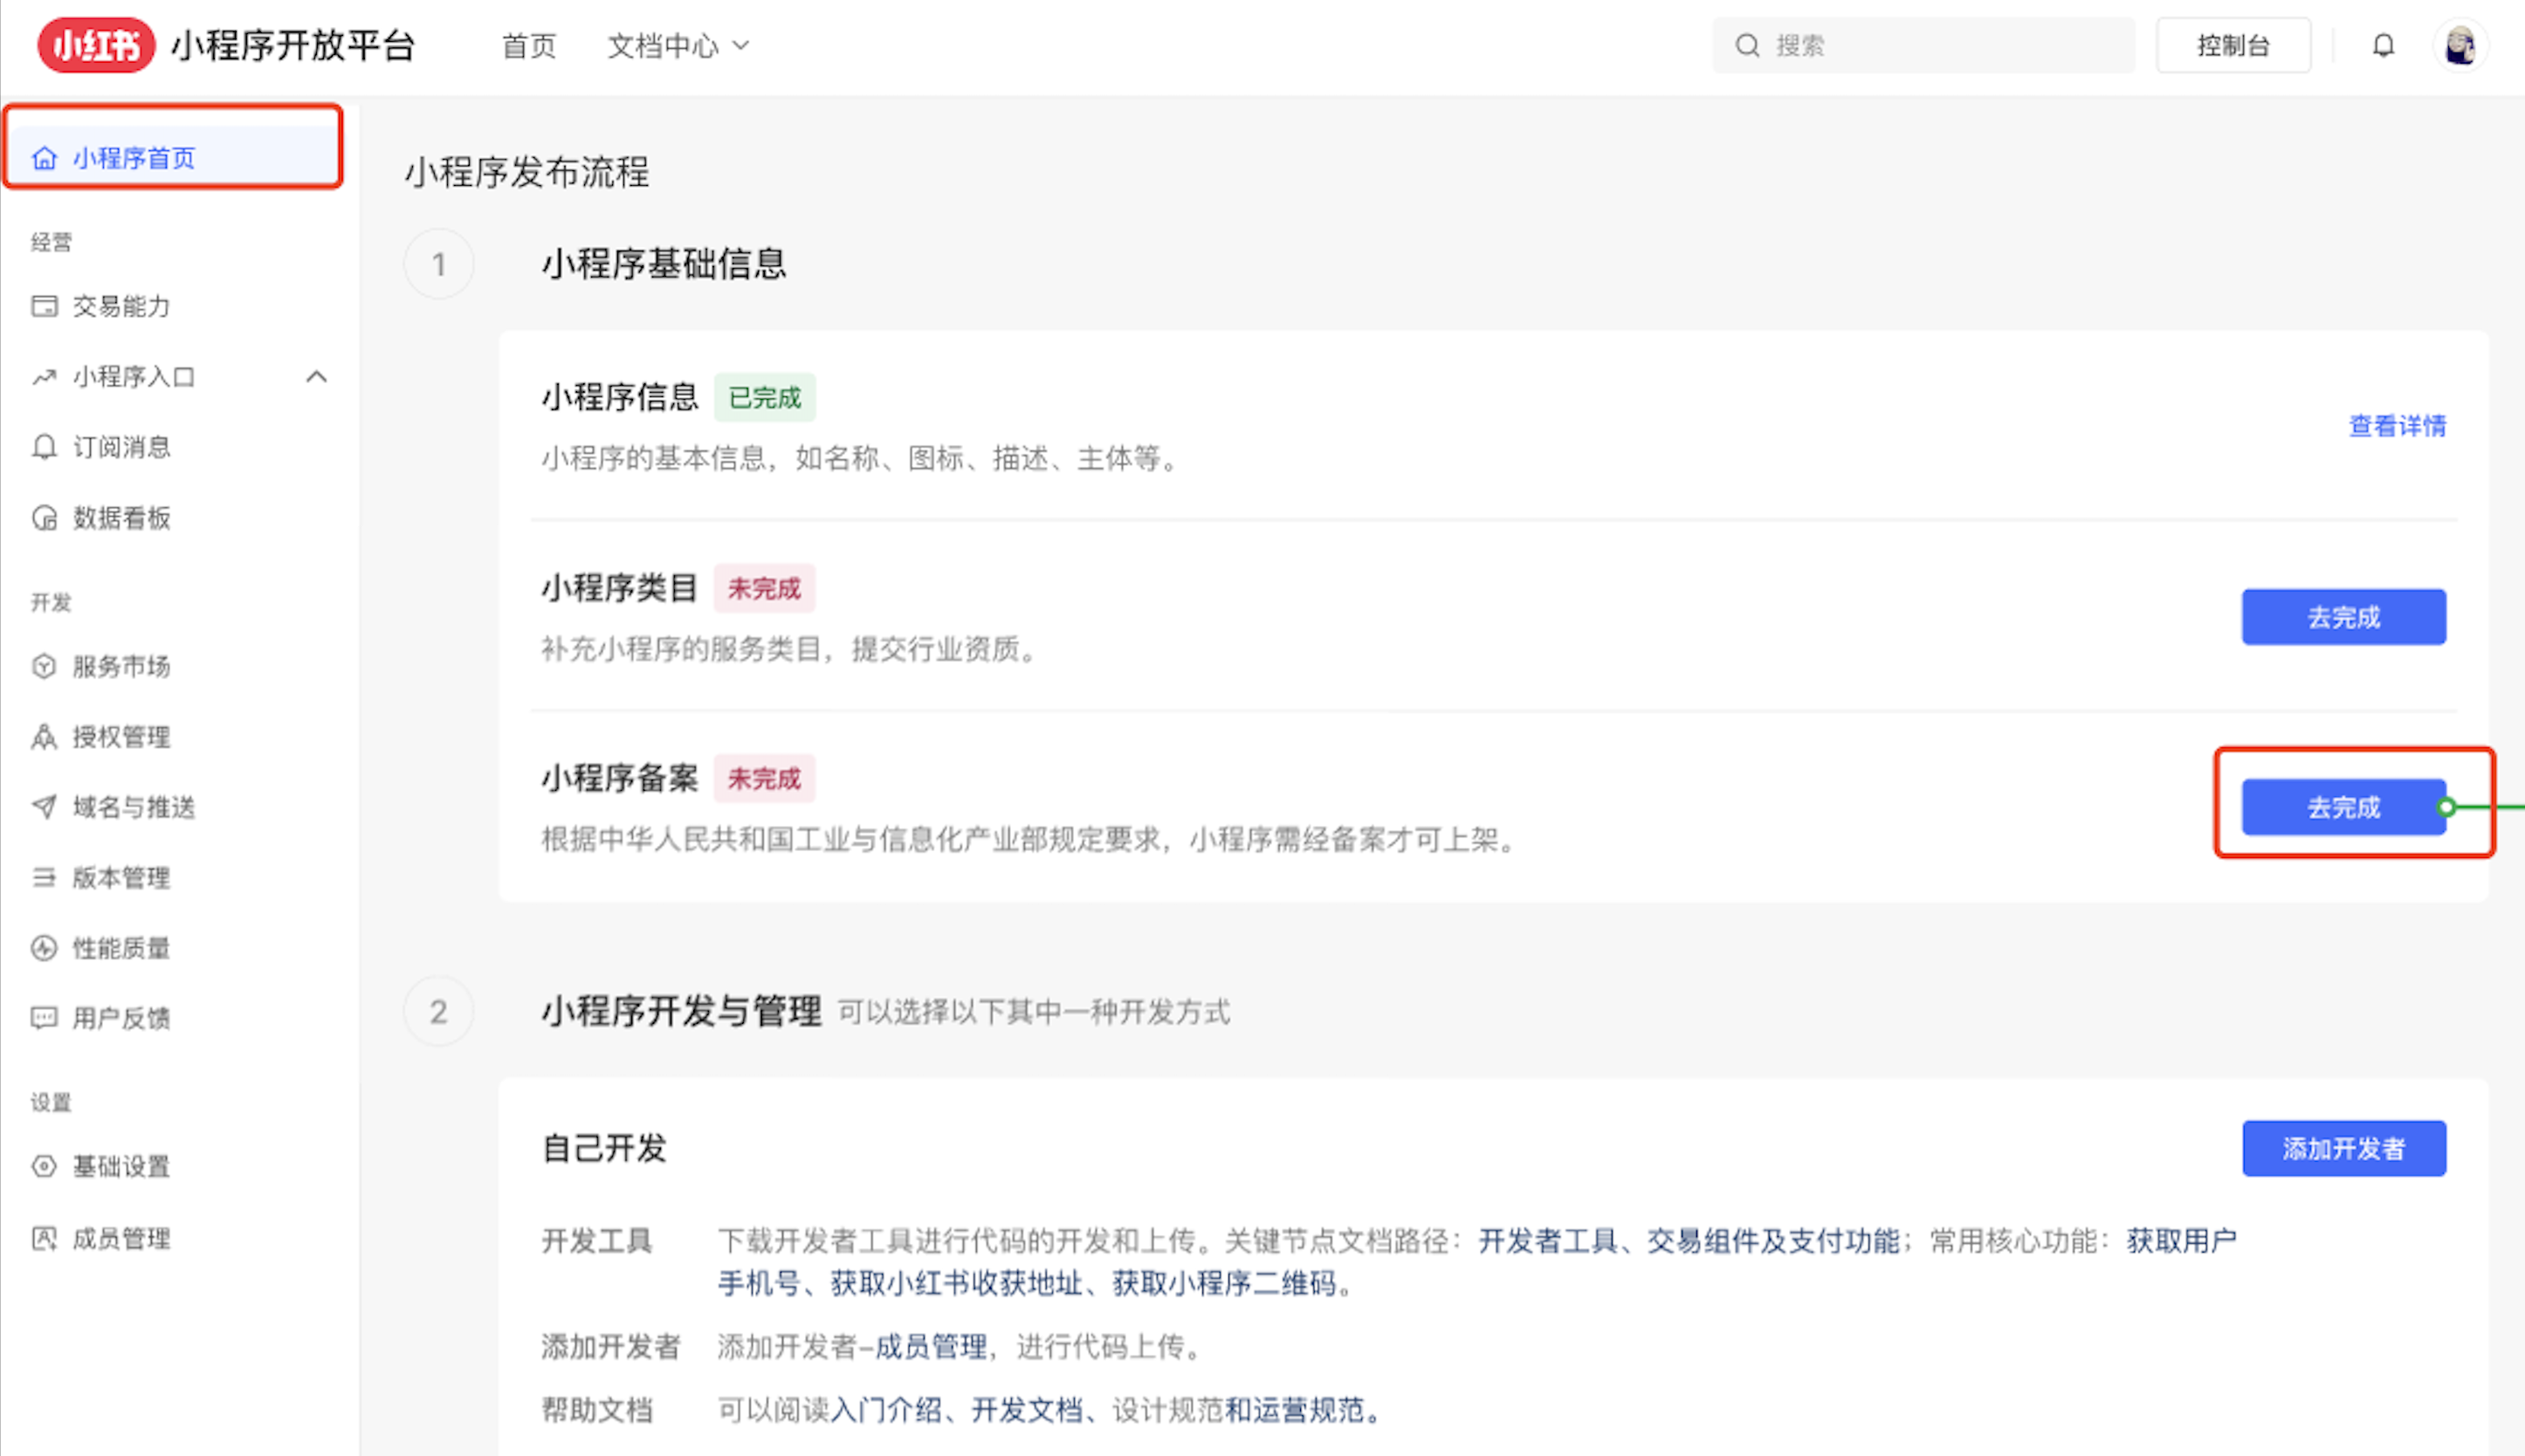Screen dimensions: 2525x1456
Task: Open 版本管理 menu item
Action: tap(121, 878)
